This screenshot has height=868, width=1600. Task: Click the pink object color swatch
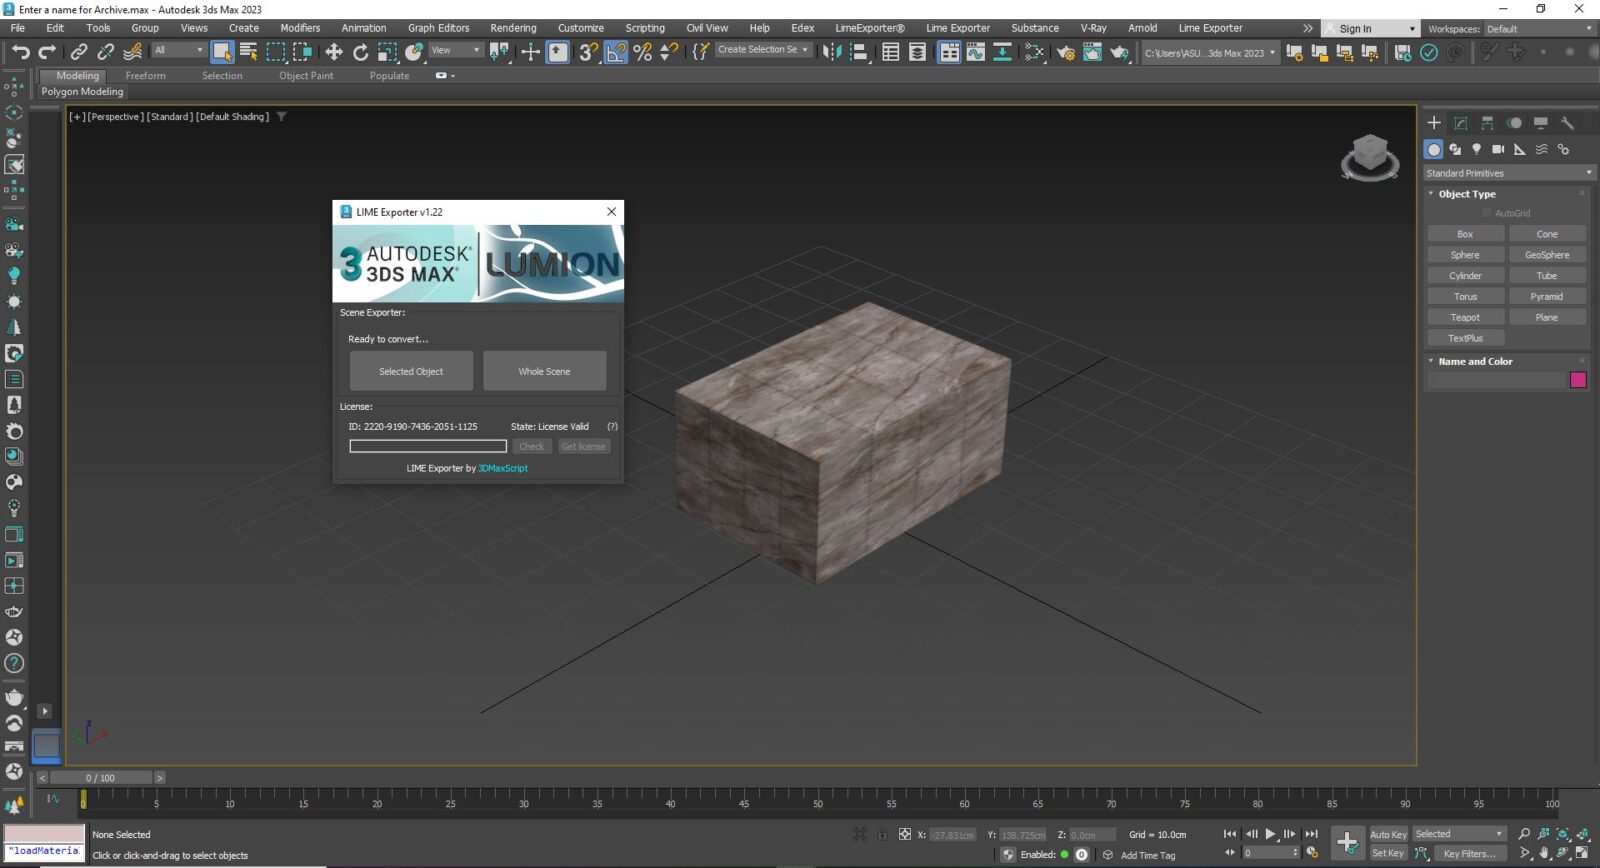coord(1578,380)
